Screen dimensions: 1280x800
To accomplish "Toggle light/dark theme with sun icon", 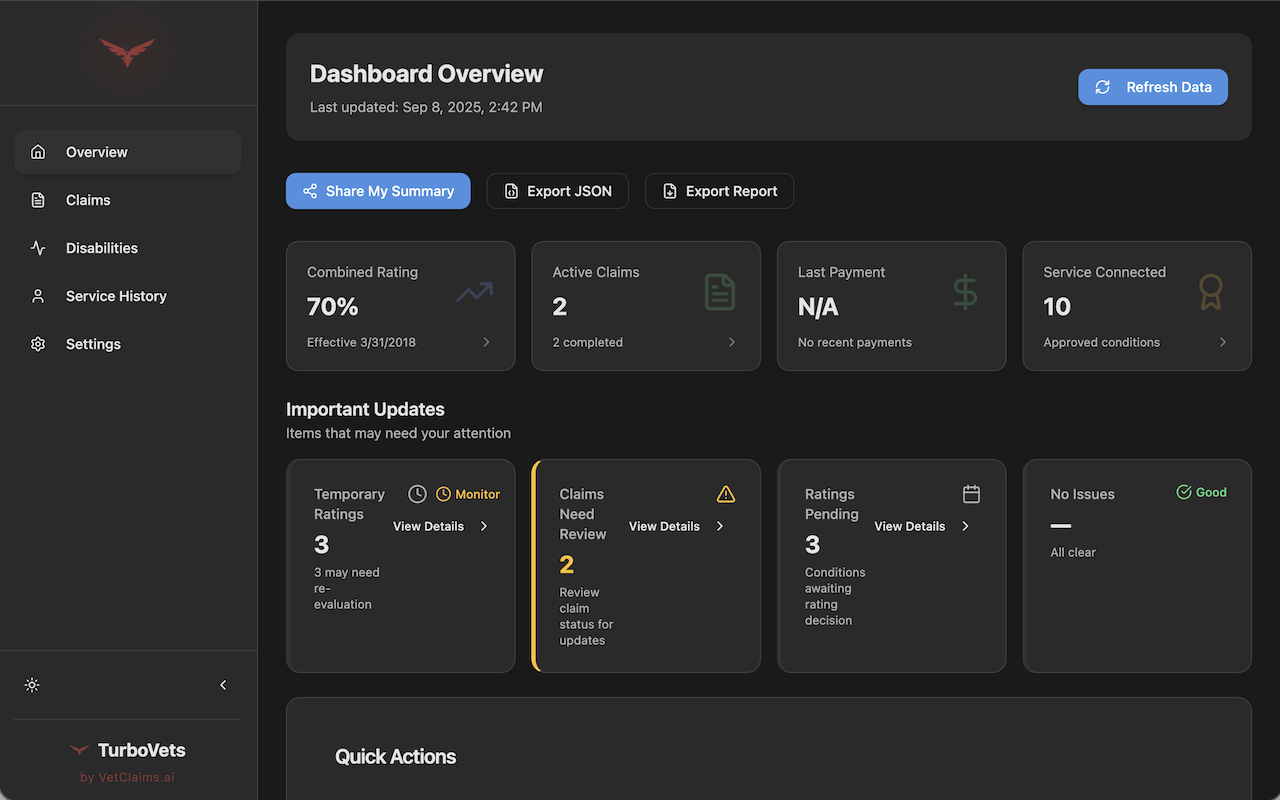I will point(32,685).
